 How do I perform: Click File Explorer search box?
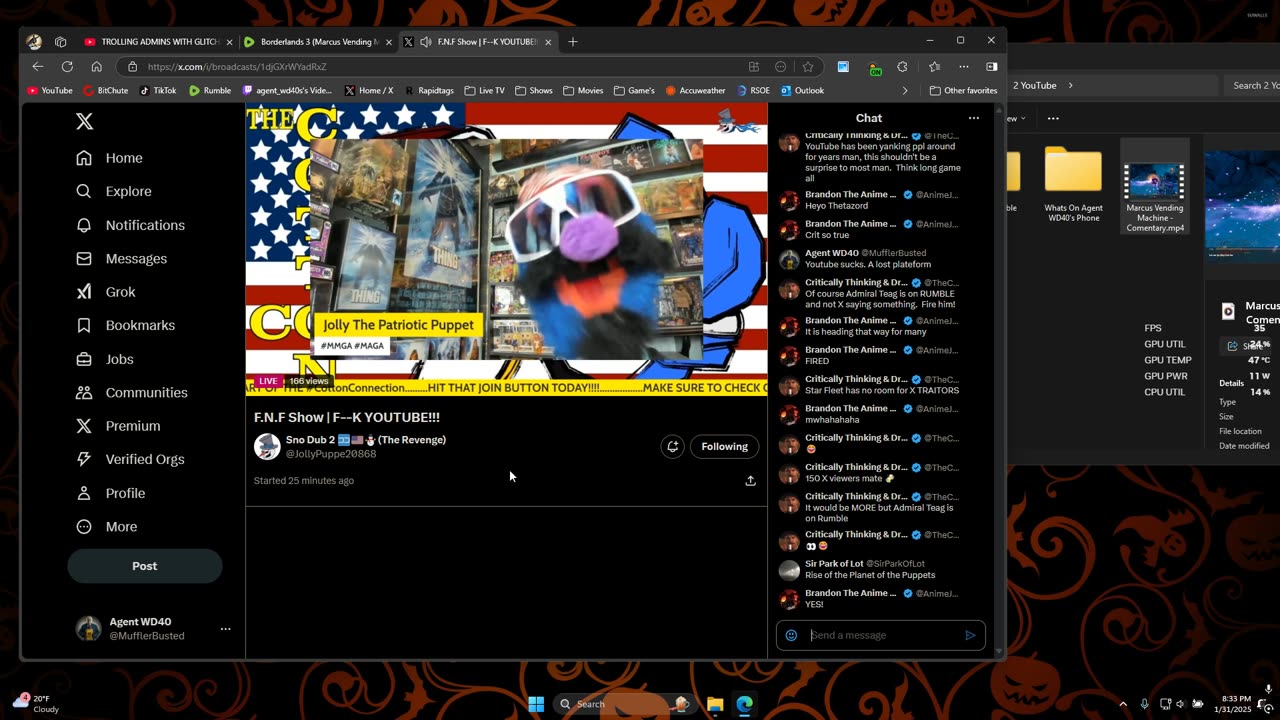1250,85
